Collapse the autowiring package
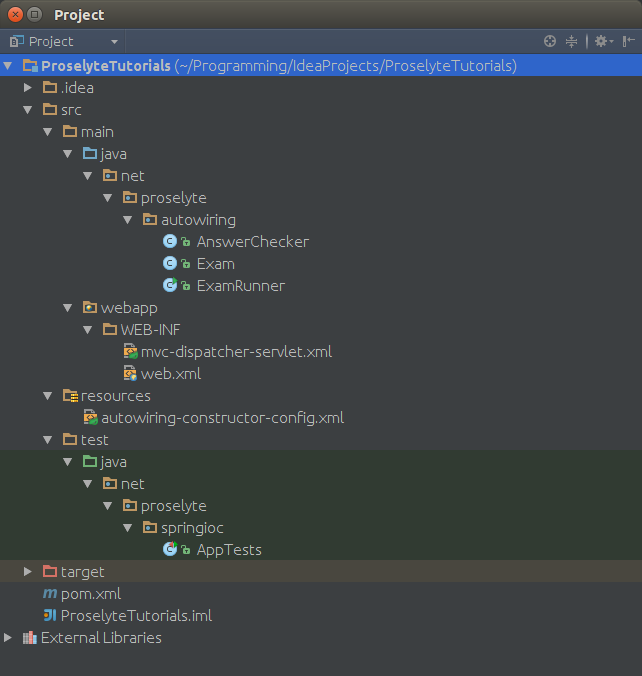This screenshot has width=642, height=676. (x=128, y=220)
